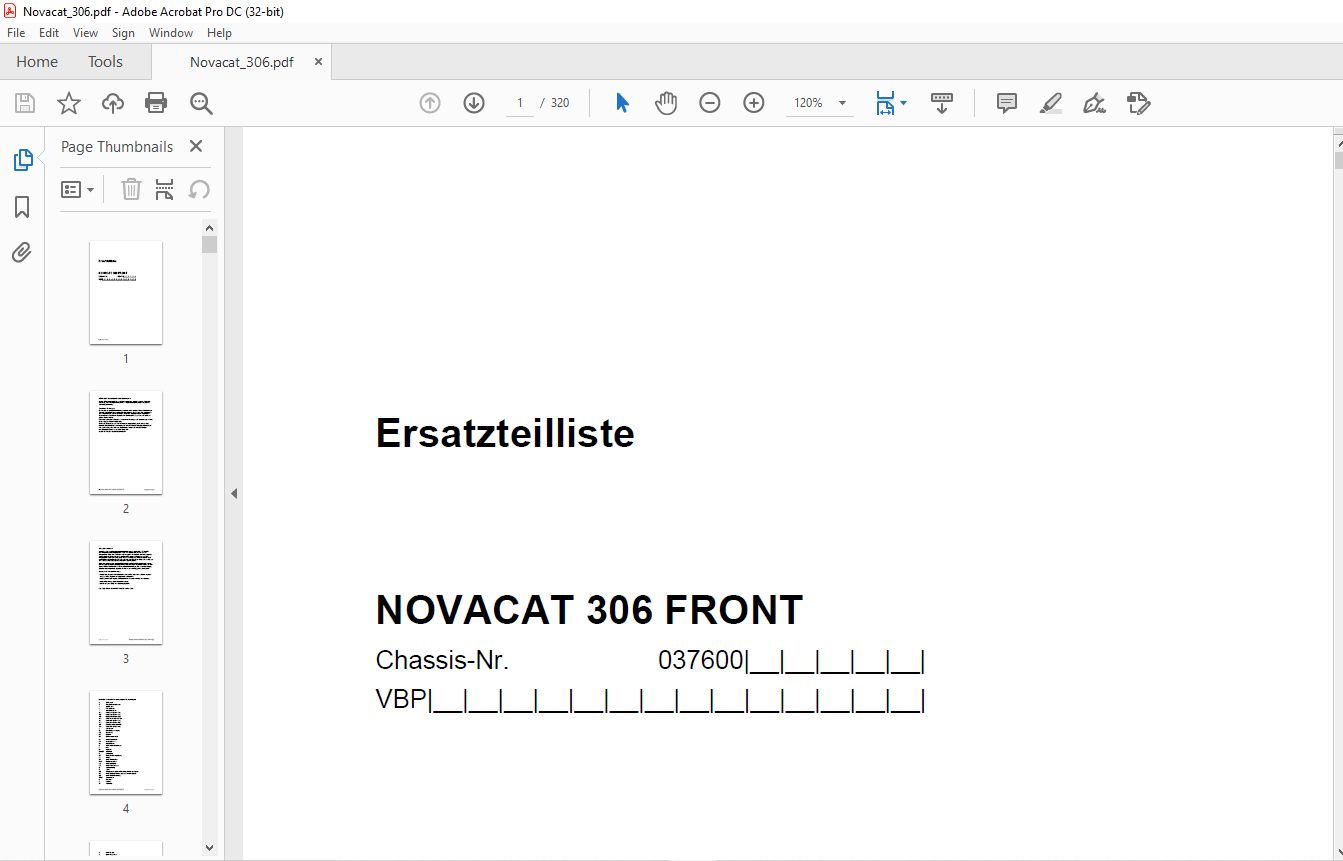Click the scrolling mode keyboard icon
Image resolution: width=1343 pixels, height=861 pixels.
click(942, 103)
